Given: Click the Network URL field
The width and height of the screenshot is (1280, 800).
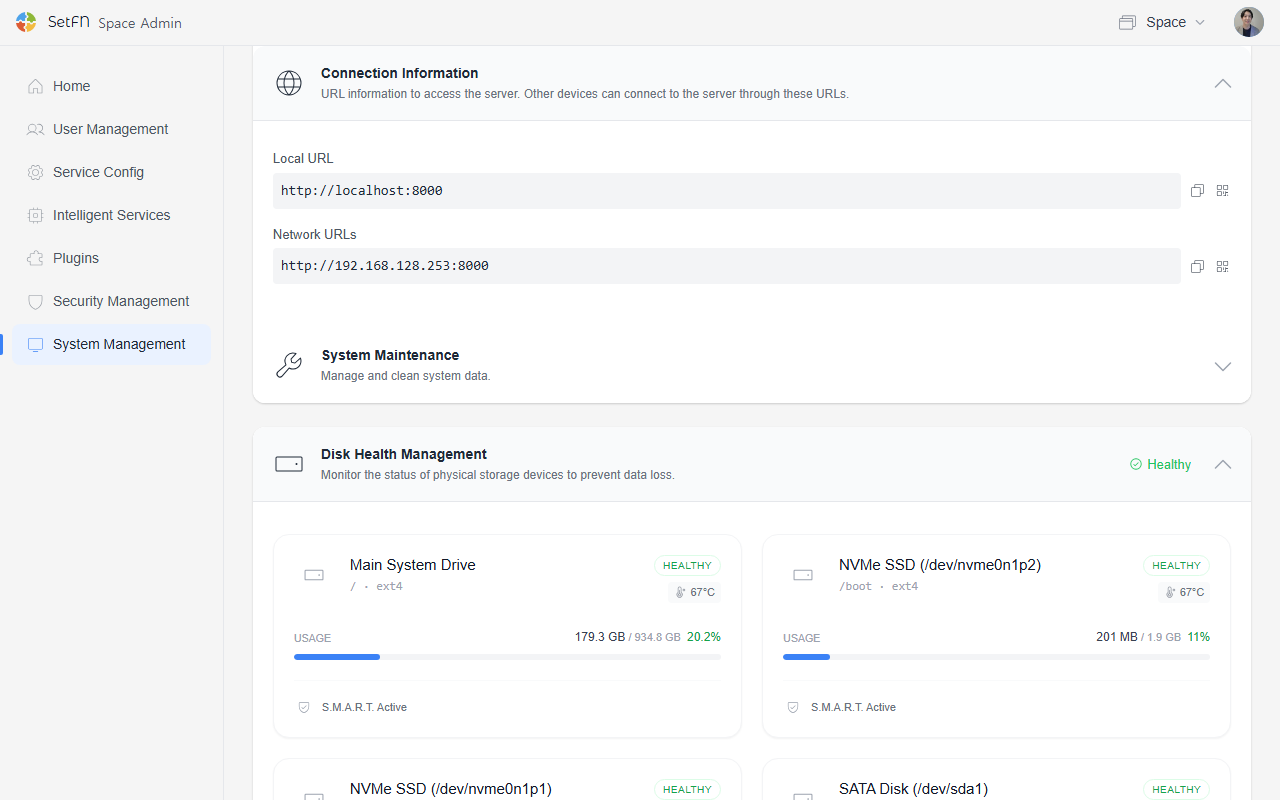Looking at the screenshot, I should tap(727, 267).
